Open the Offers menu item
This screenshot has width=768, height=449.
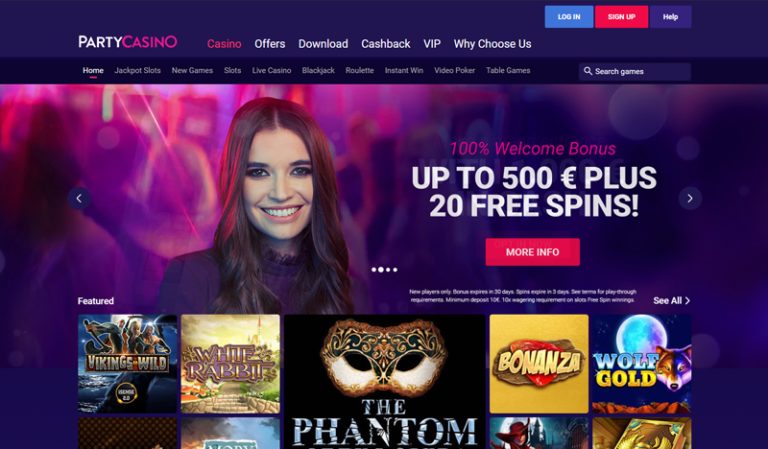point(269,44)
